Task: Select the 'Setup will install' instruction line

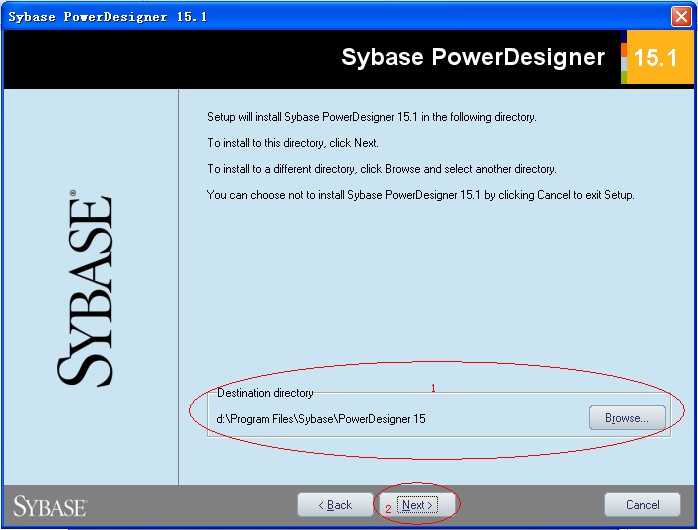Action: pos(371,117)
